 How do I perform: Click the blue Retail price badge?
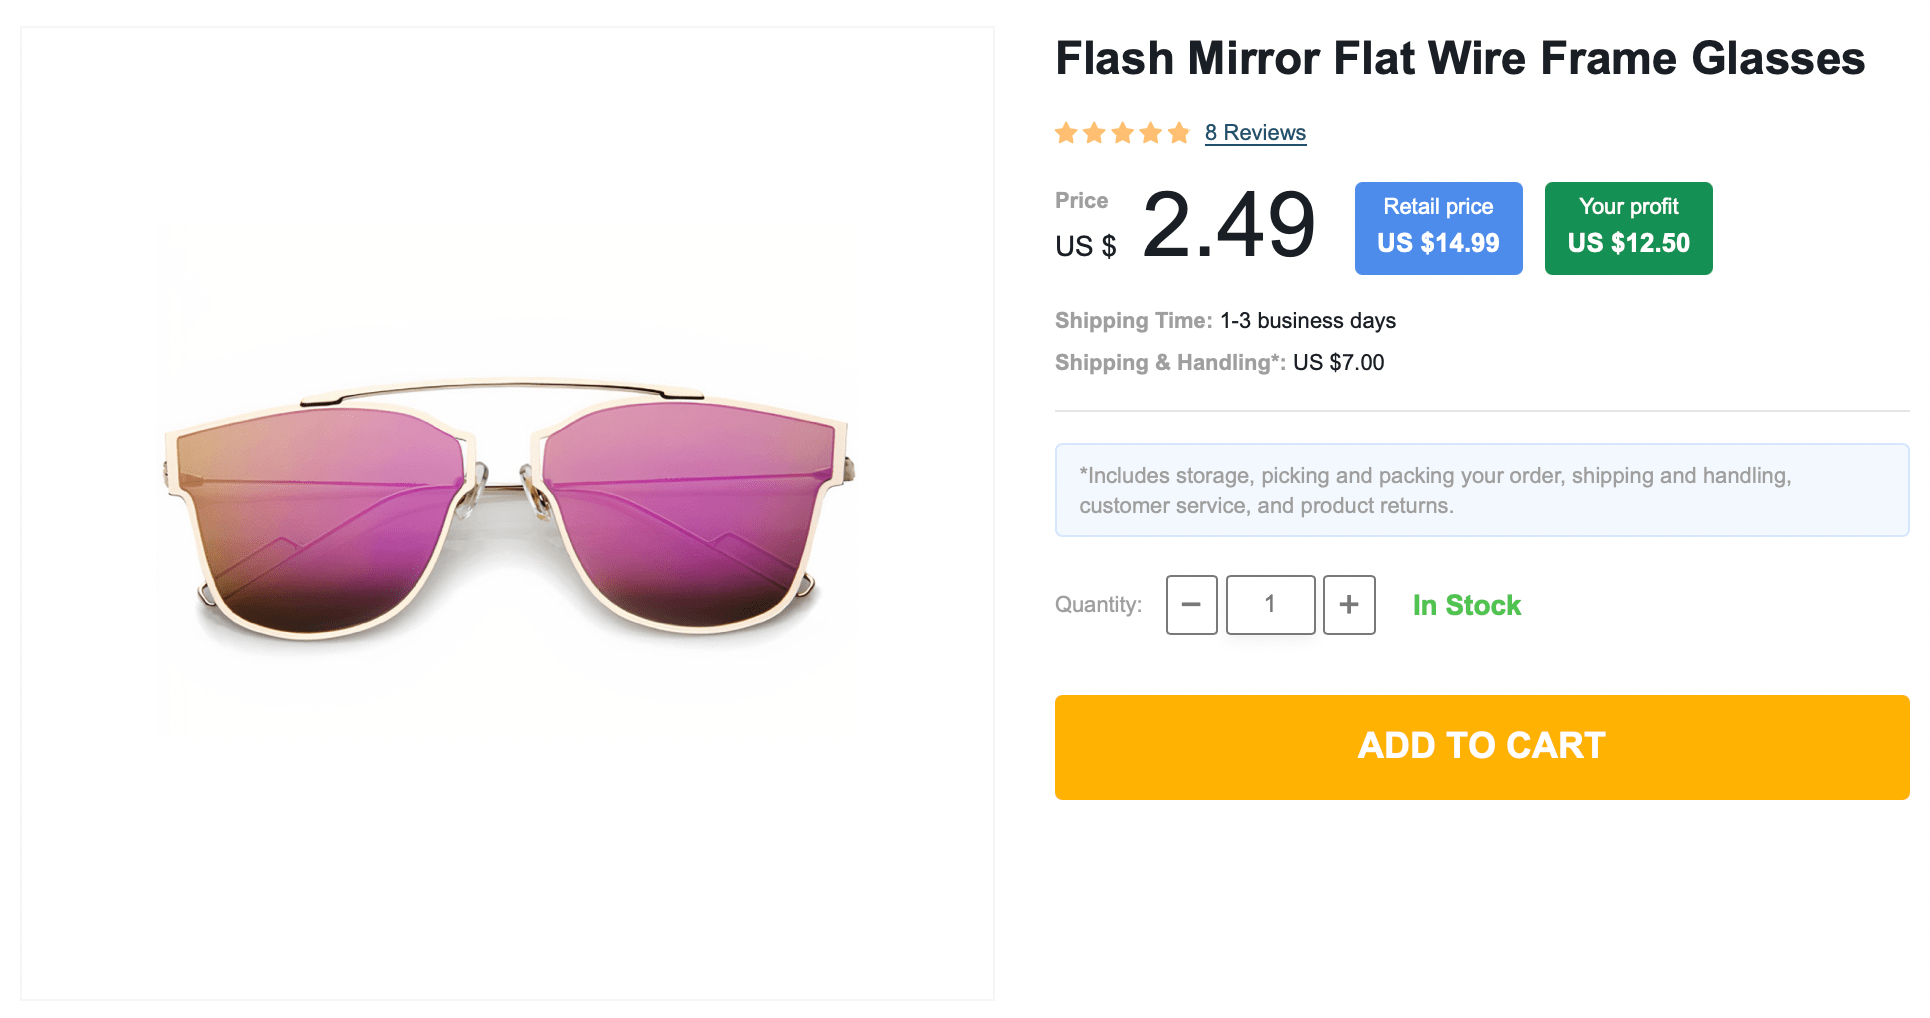[1438, 228]
